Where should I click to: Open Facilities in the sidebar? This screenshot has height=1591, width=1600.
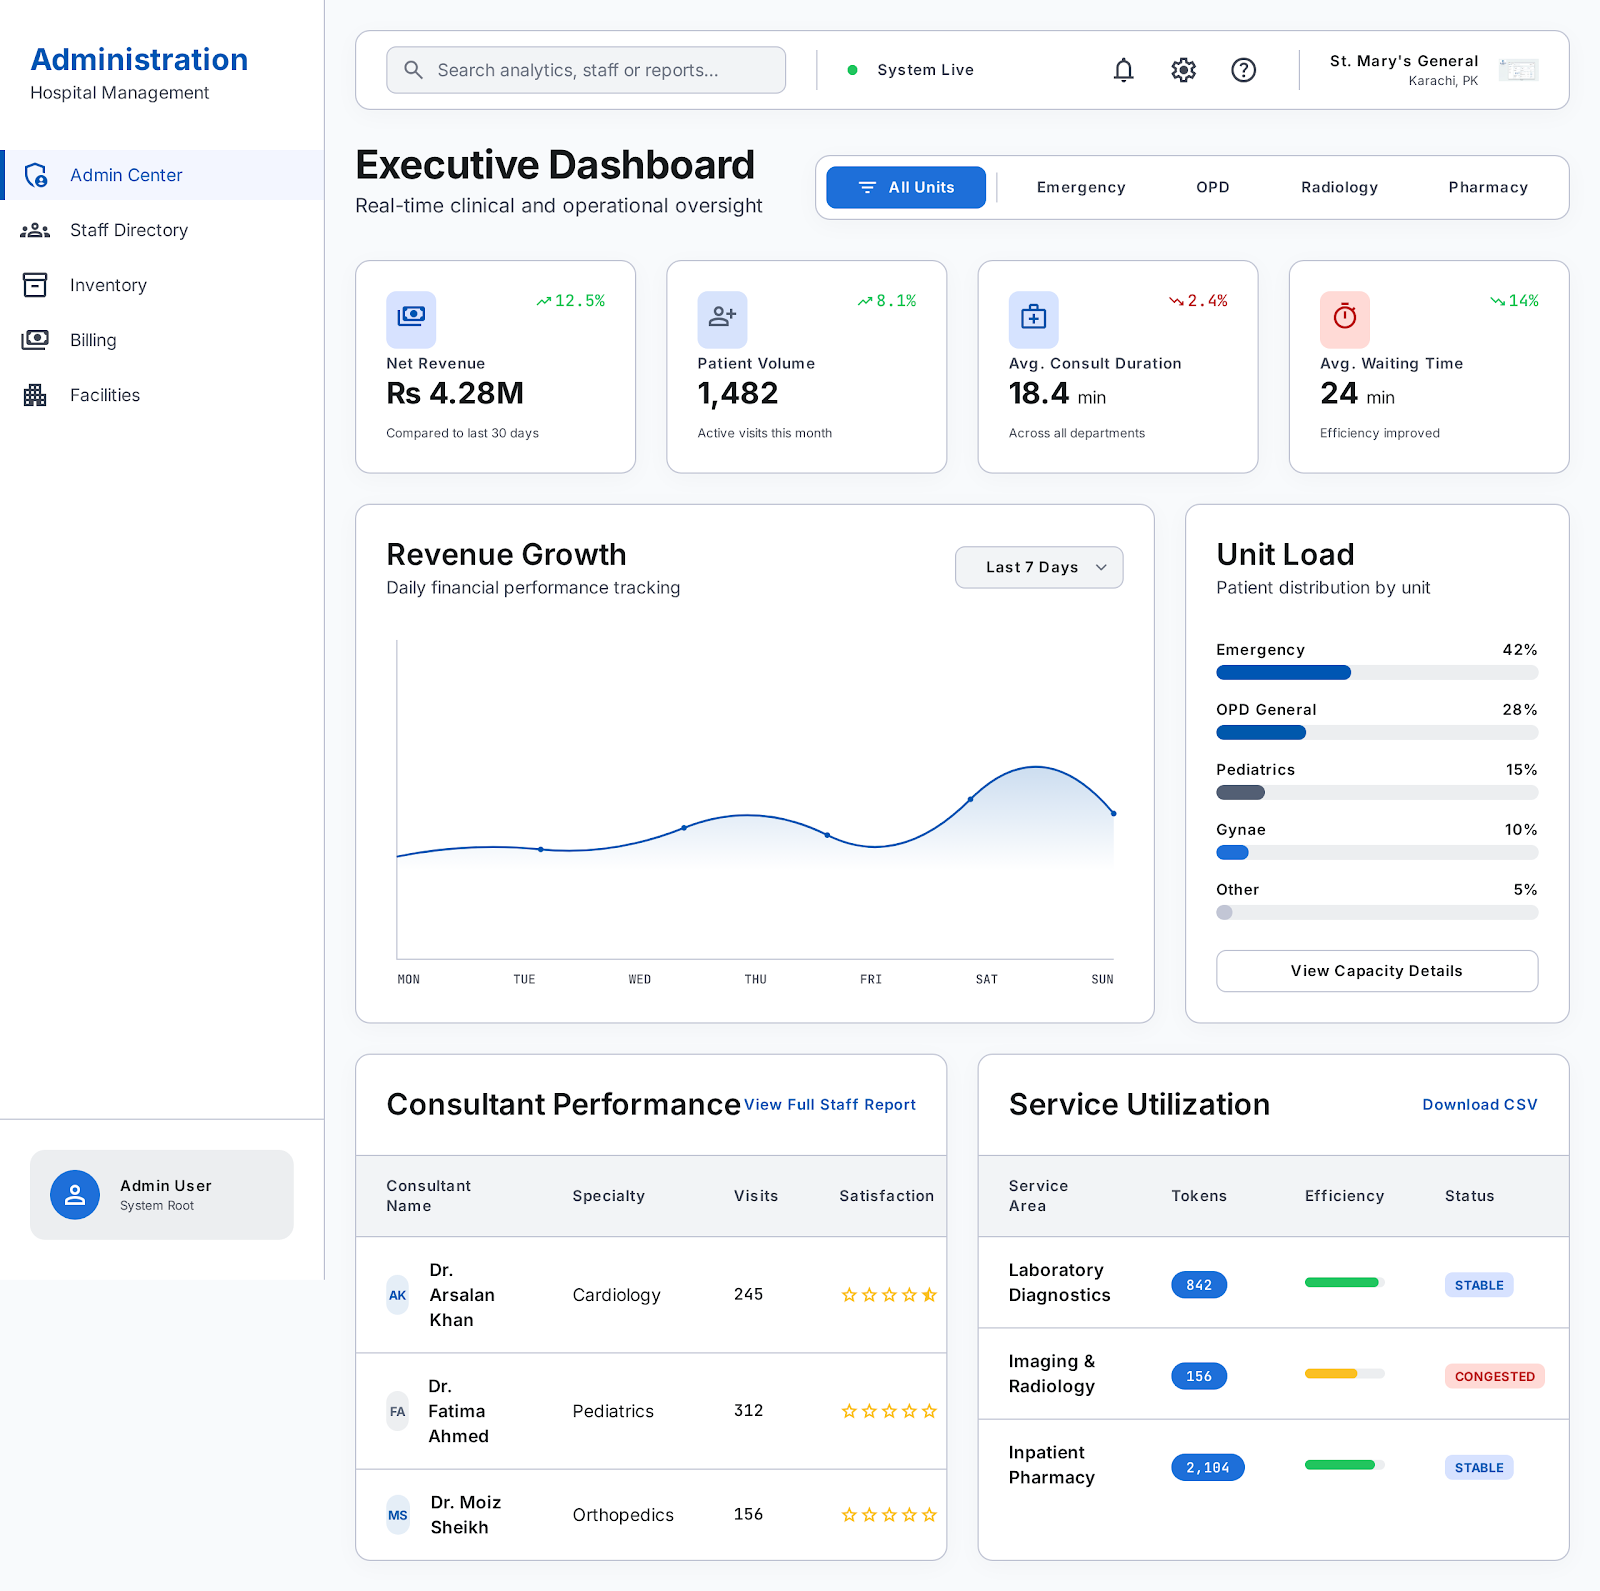(x=162, y=395)
